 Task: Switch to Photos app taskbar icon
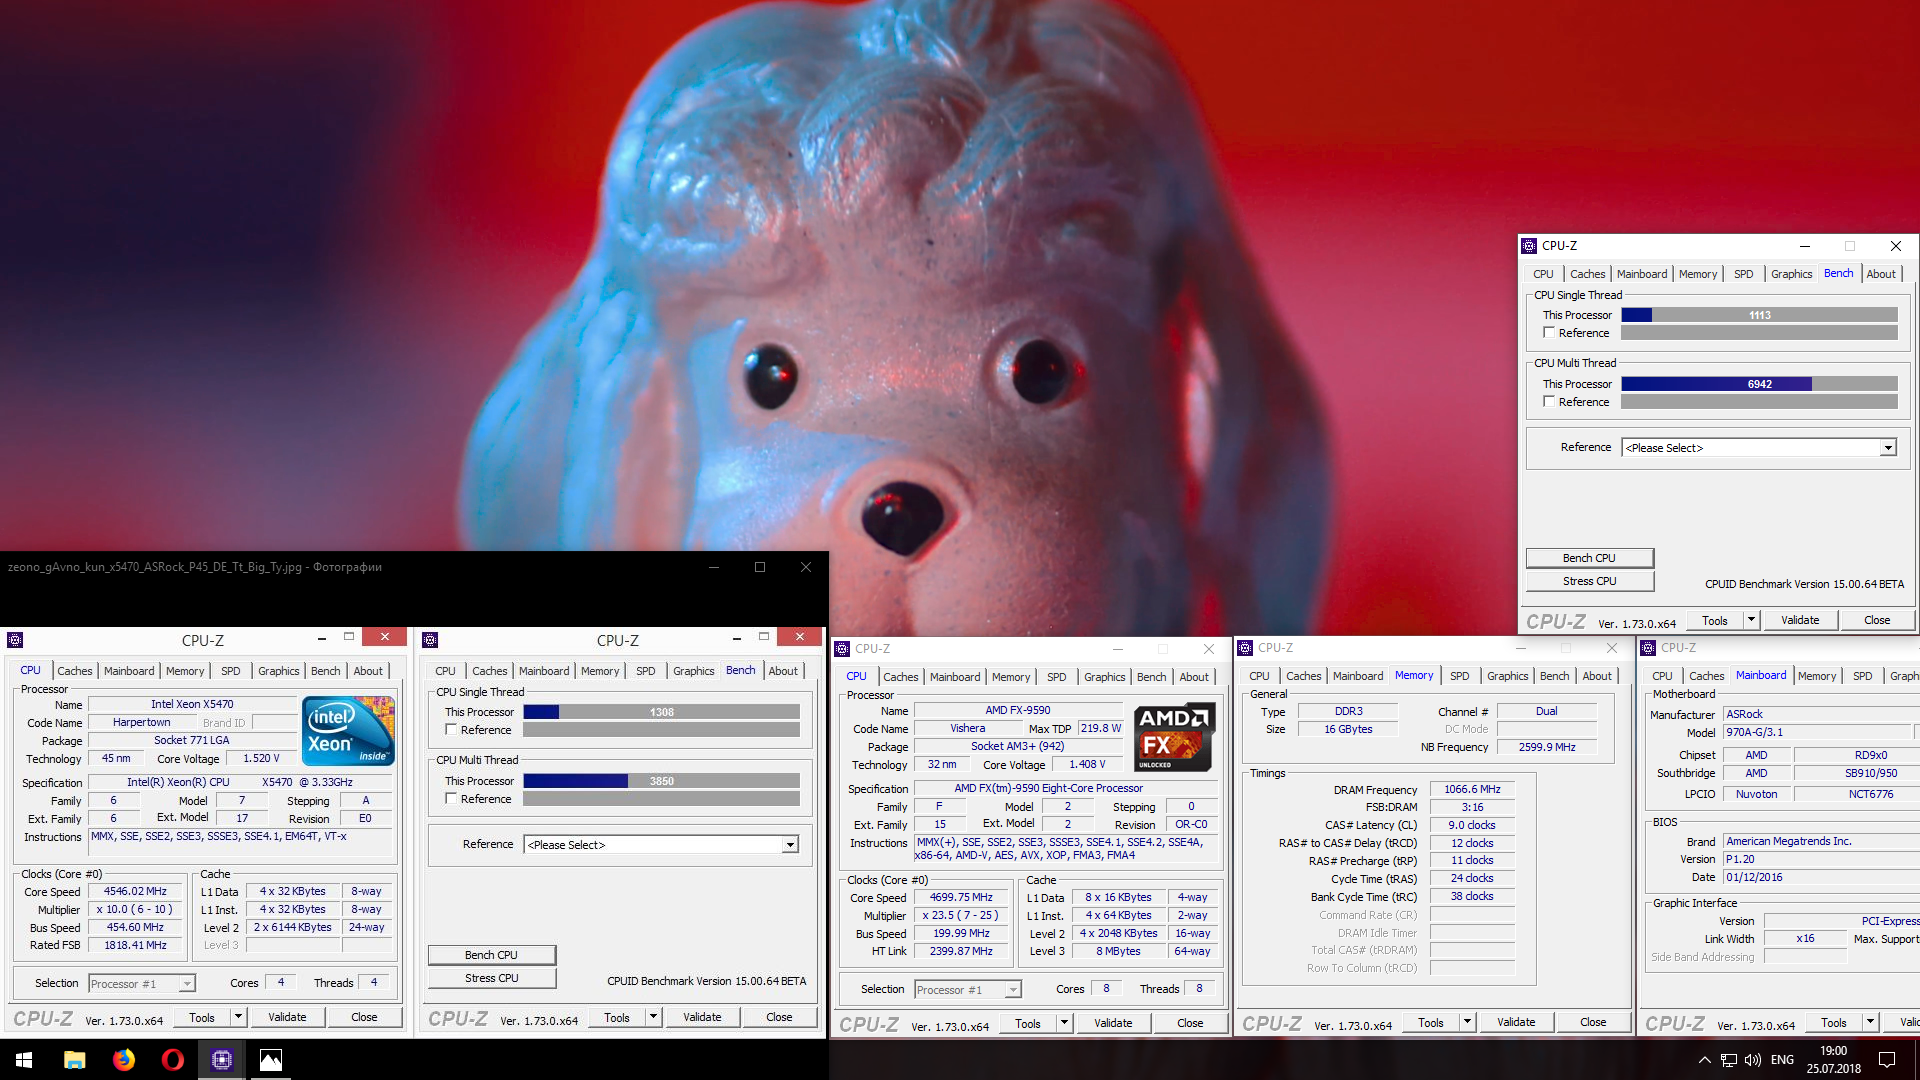pos(271,1060)
